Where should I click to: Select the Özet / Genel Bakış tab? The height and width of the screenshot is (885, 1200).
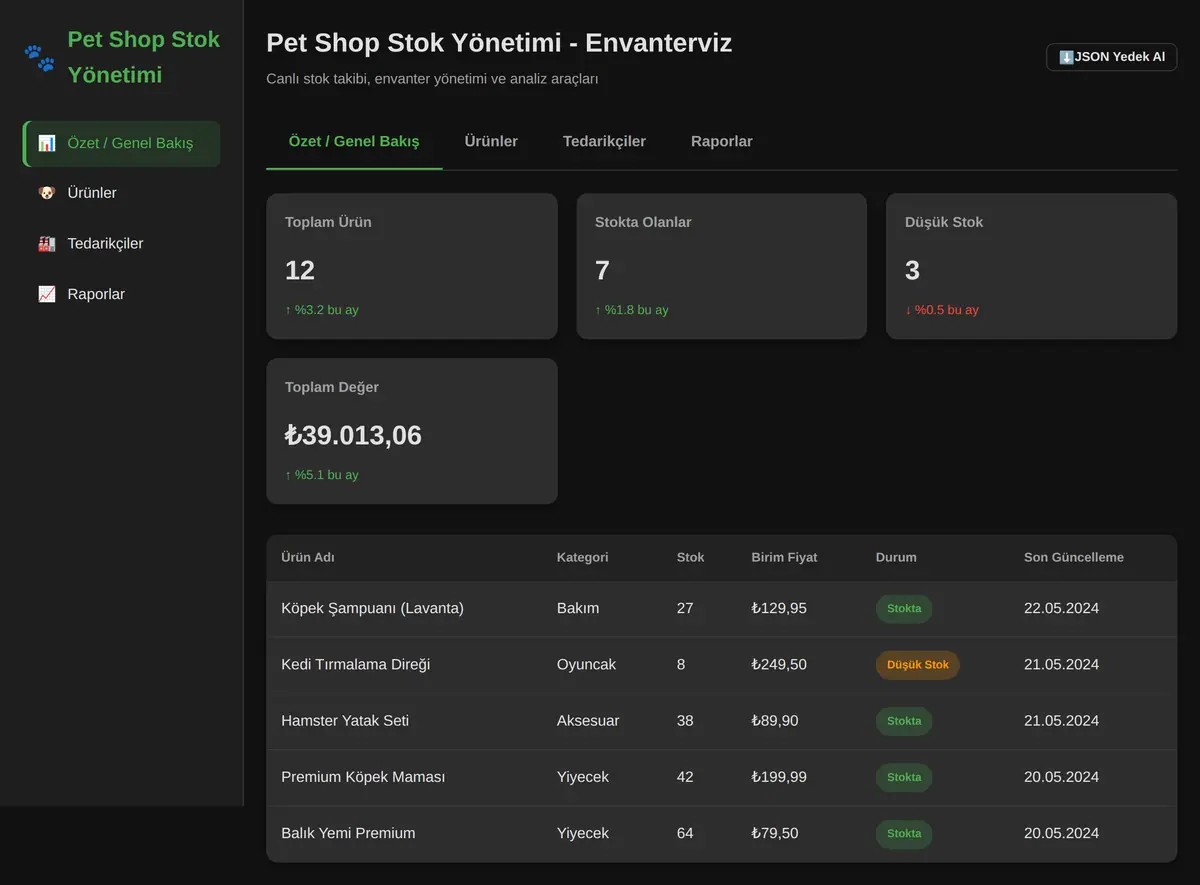(354, 141)
